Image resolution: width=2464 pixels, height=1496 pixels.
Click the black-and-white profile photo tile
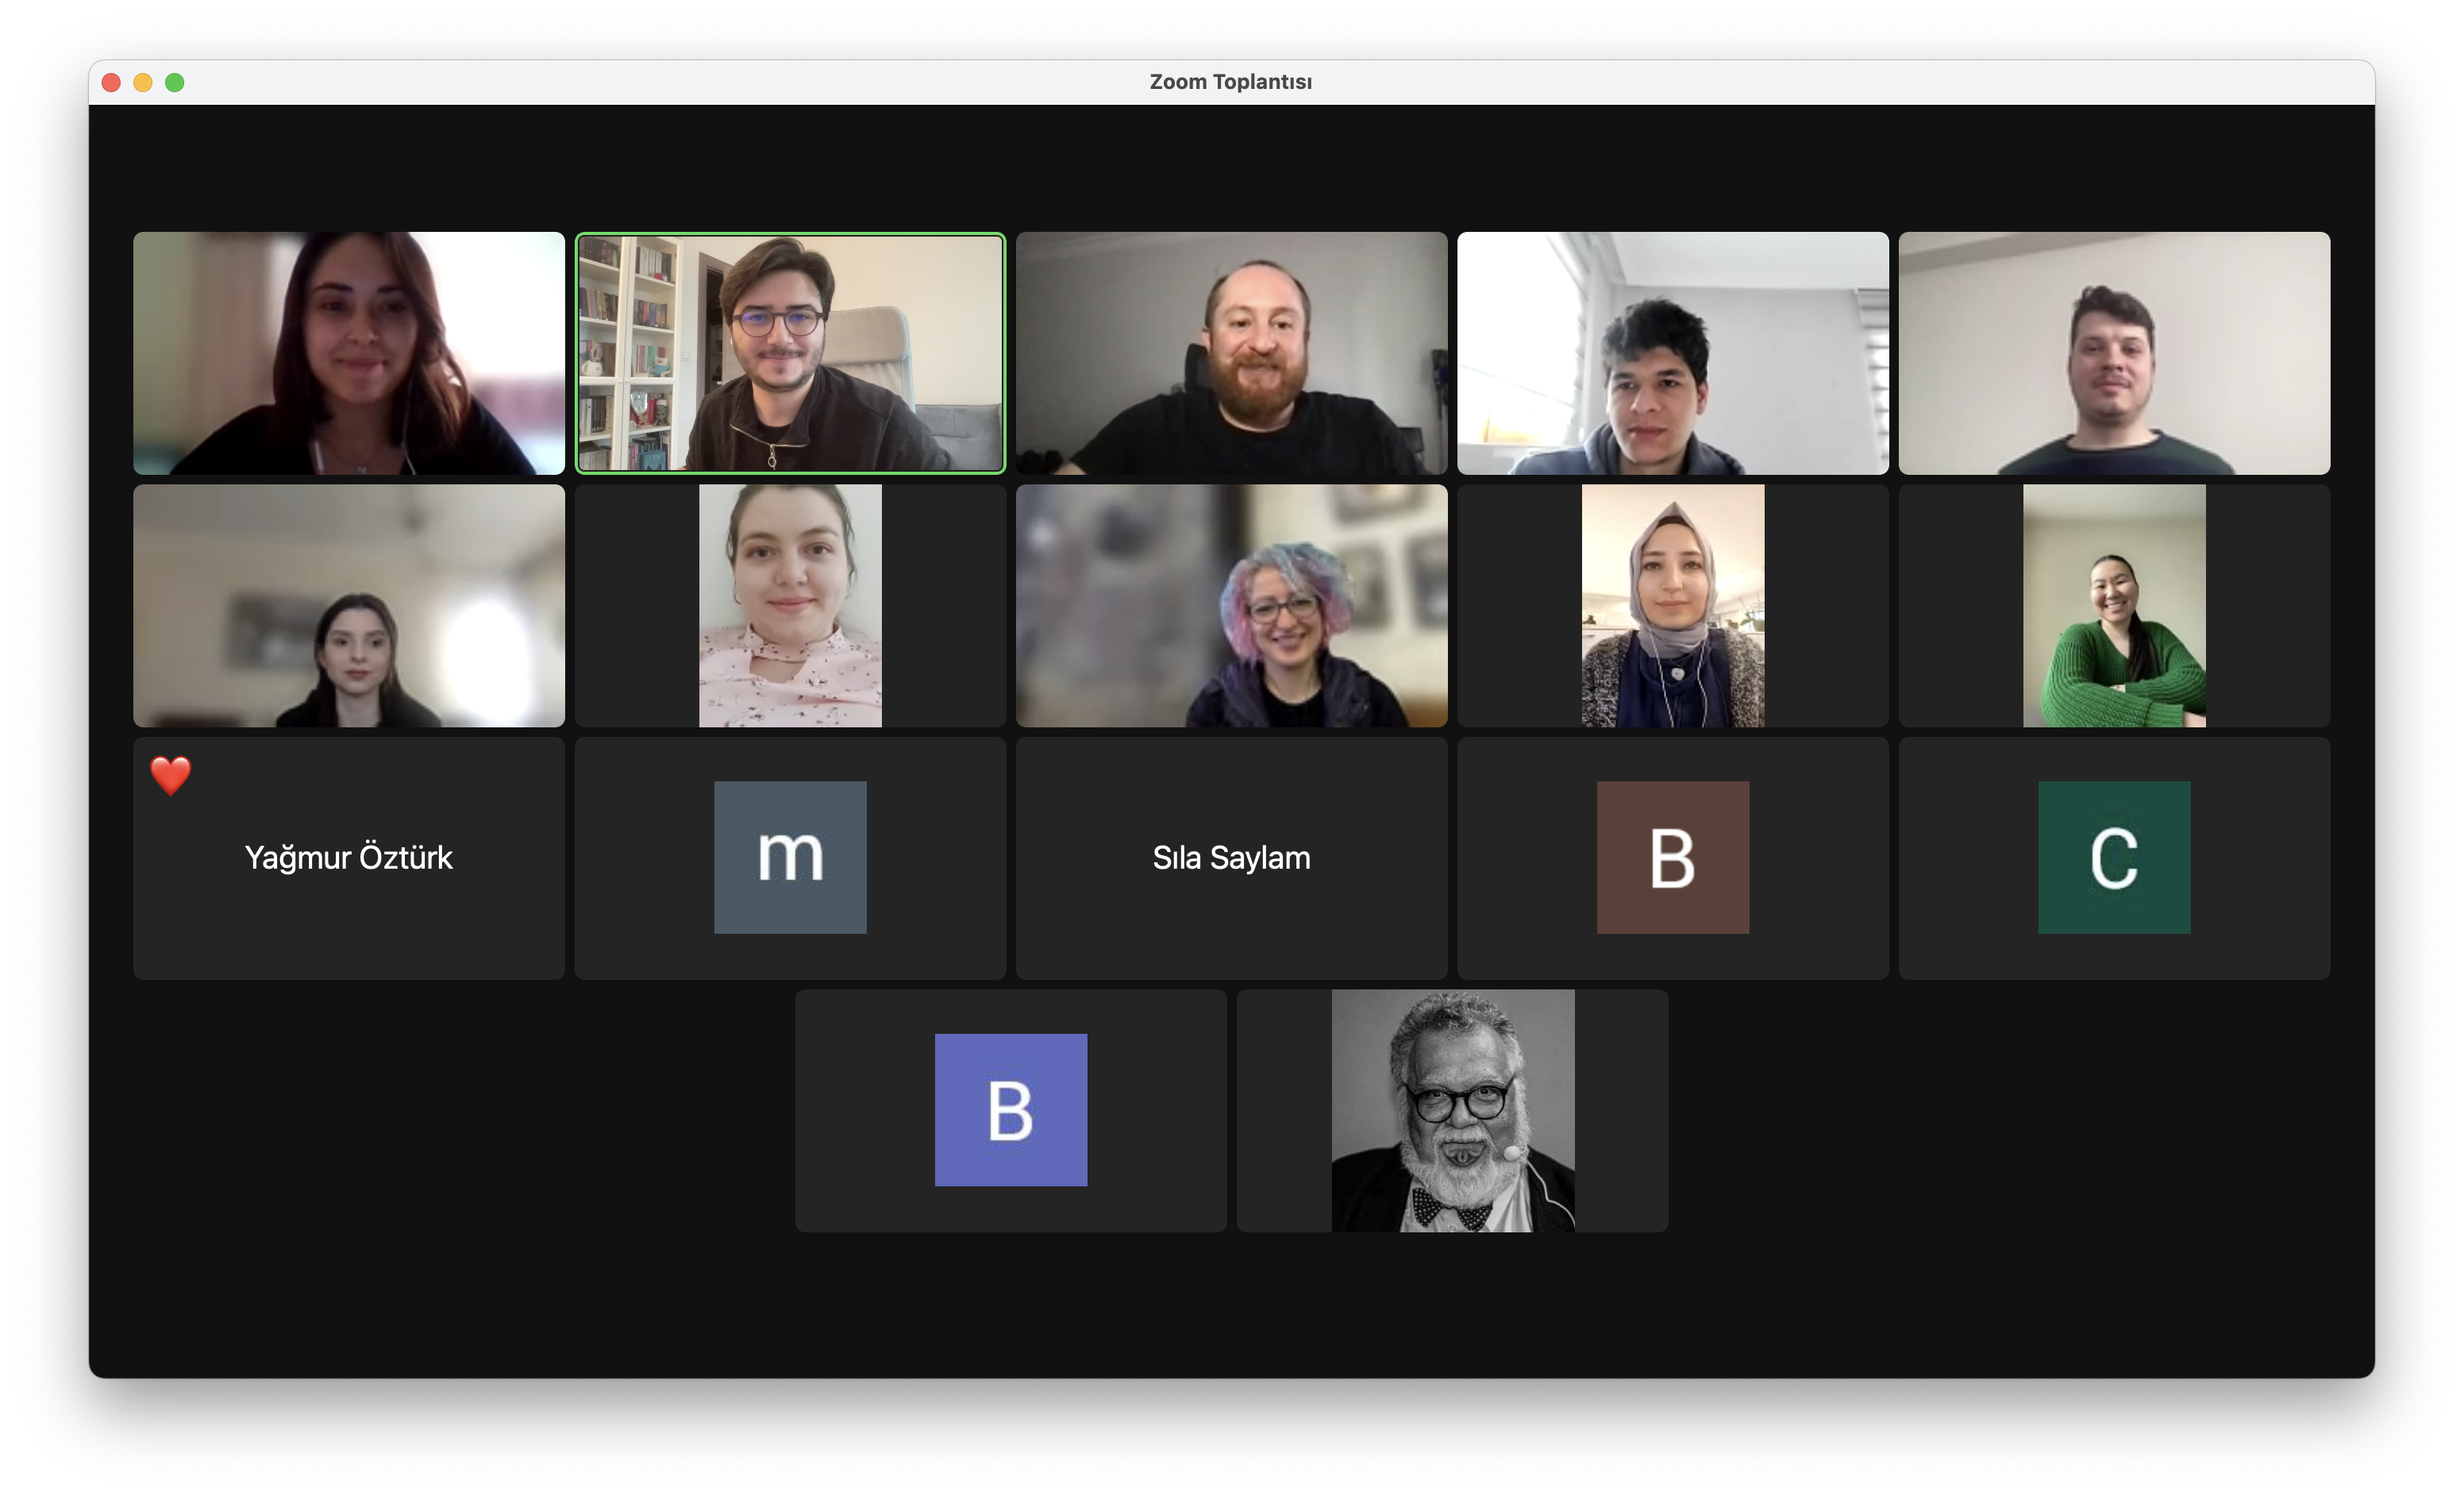click(x=1452, y=1110)
